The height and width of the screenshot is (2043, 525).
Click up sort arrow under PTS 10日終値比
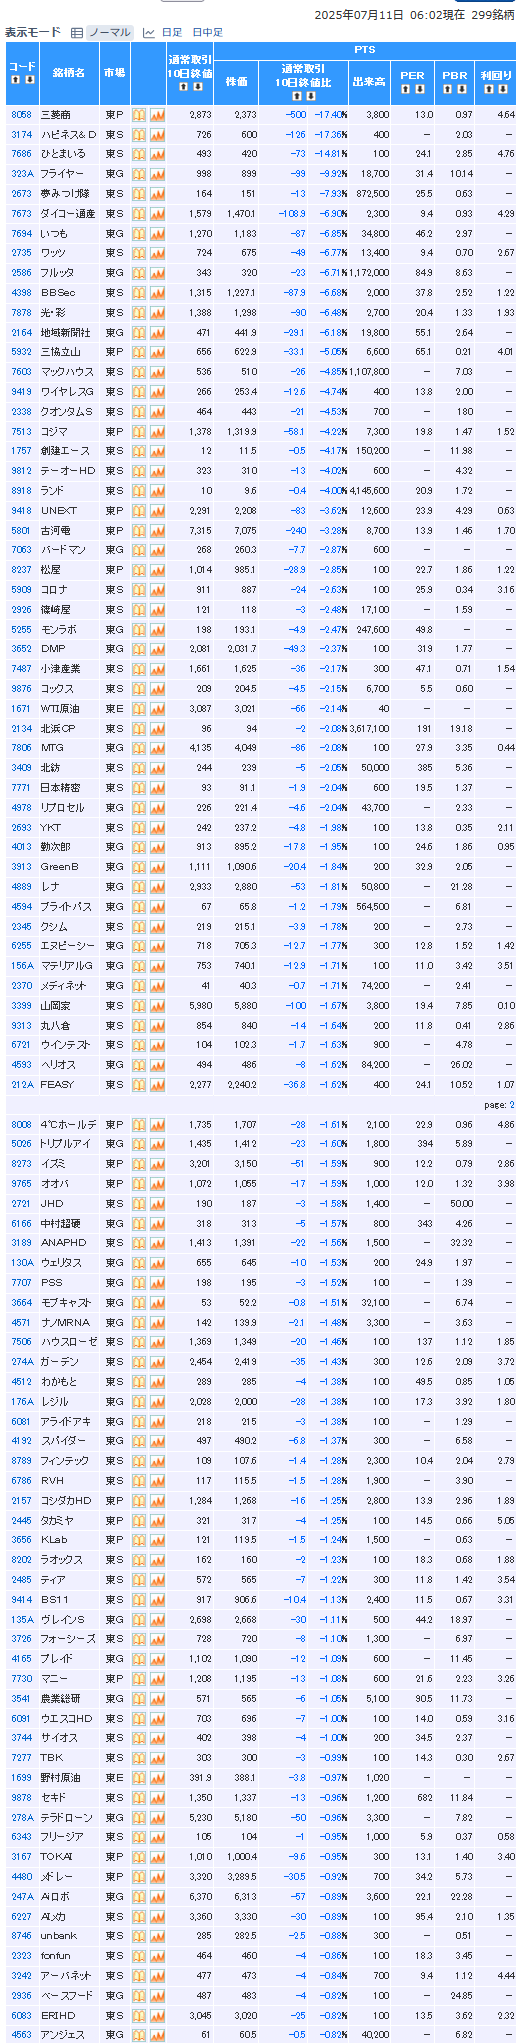pyautogui.click(x=297, y=96)
